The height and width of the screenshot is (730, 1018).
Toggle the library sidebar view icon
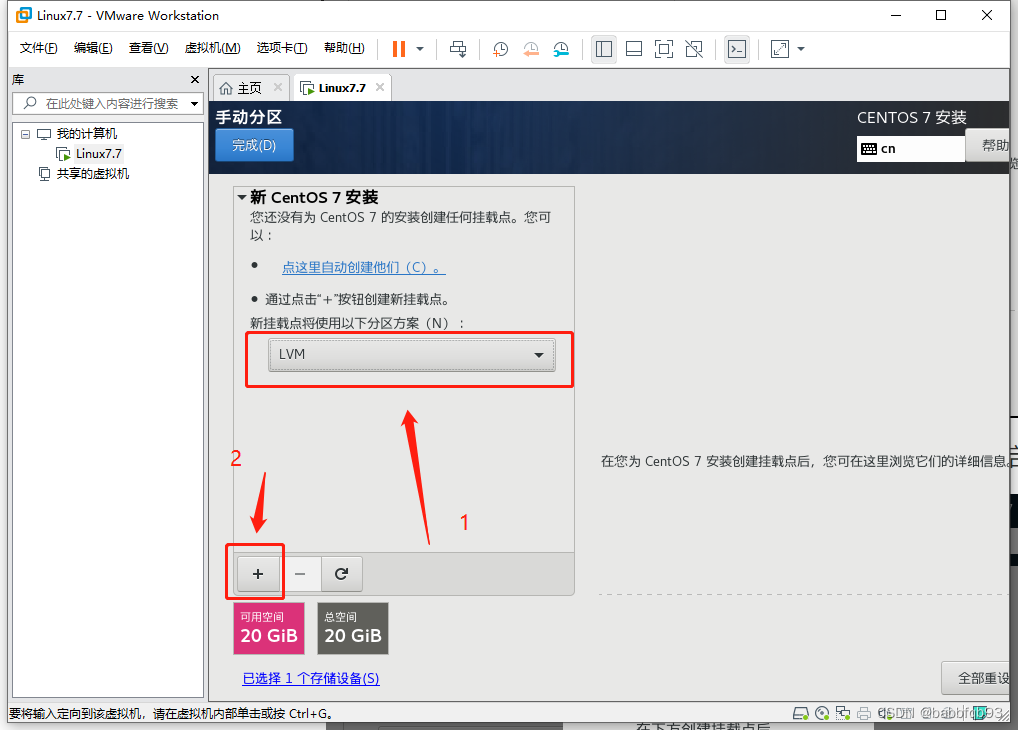pos(604,49)
